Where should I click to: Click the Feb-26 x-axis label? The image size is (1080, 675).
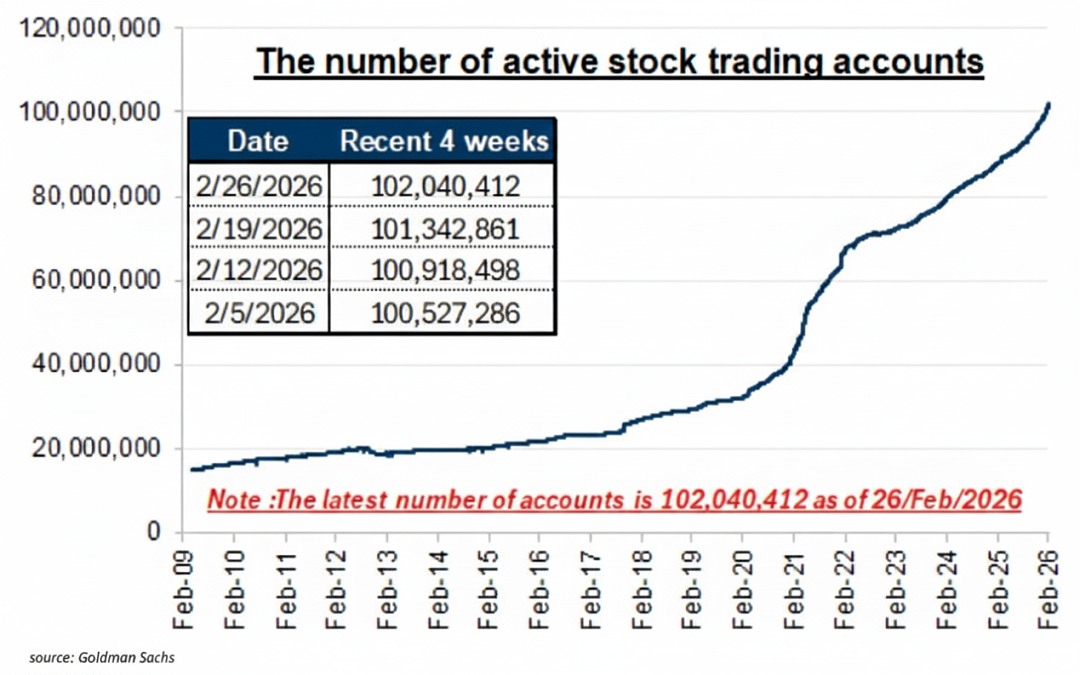(1048, 590)
